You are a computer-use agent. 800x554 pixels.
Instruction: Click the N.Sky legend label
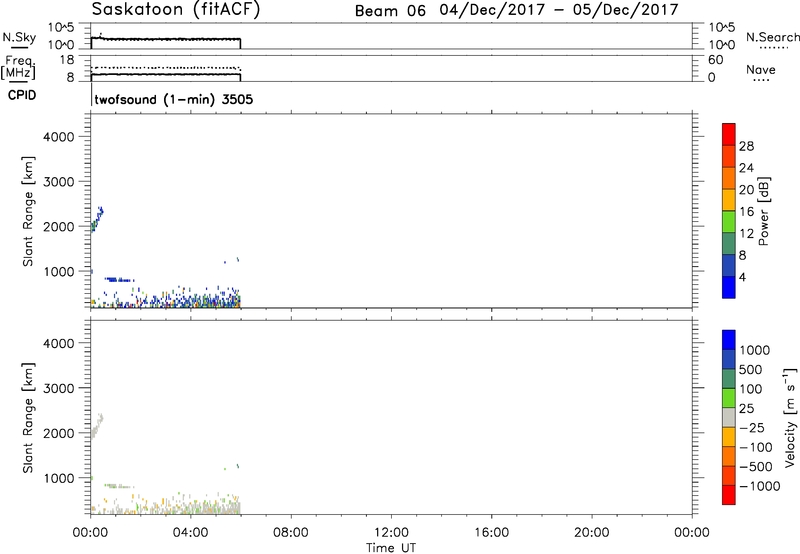tap(19, 37)
